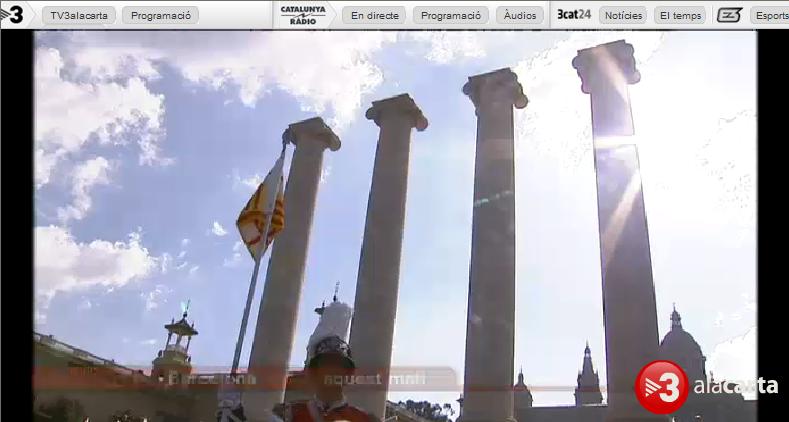Screen dimensions: 789x422
Task: Open El temps weather section
Action: [680, 16]
